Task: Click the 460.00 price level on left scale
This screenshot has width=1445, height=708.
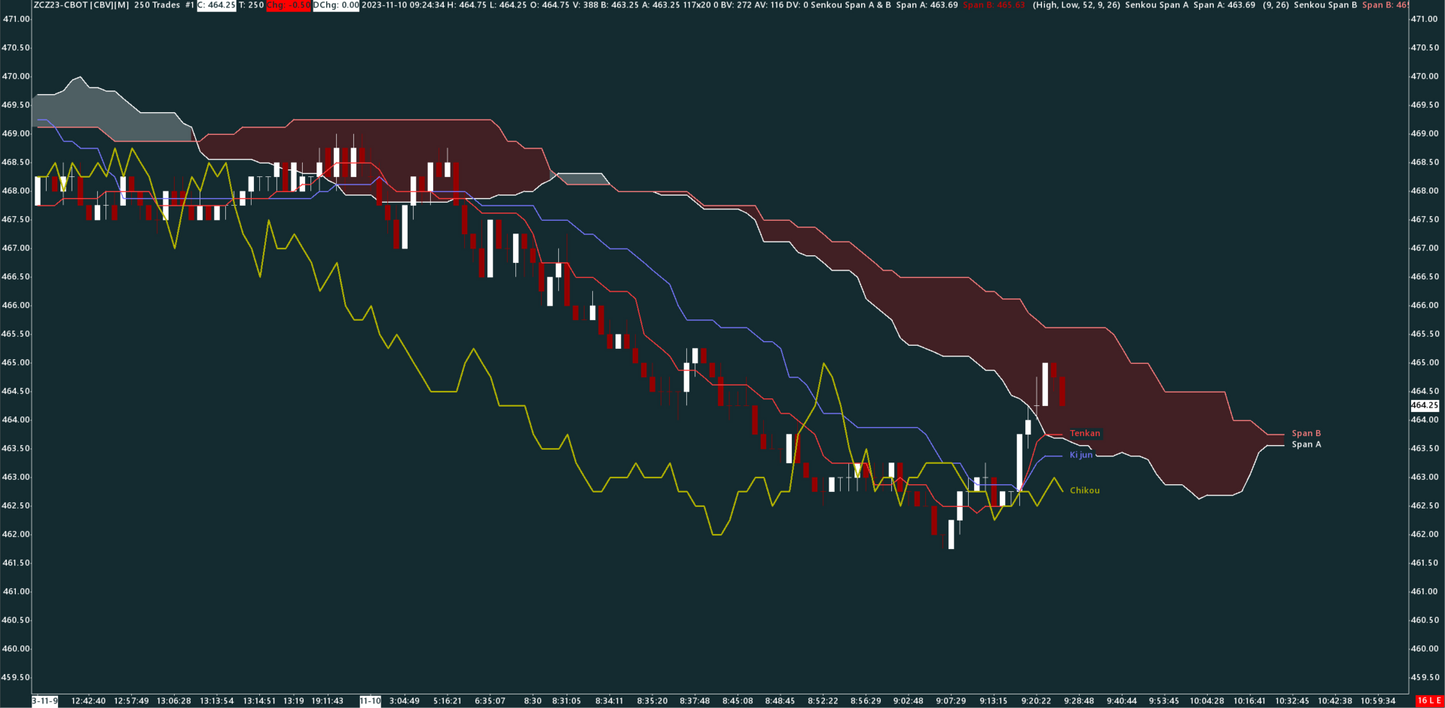Action: 15,649
